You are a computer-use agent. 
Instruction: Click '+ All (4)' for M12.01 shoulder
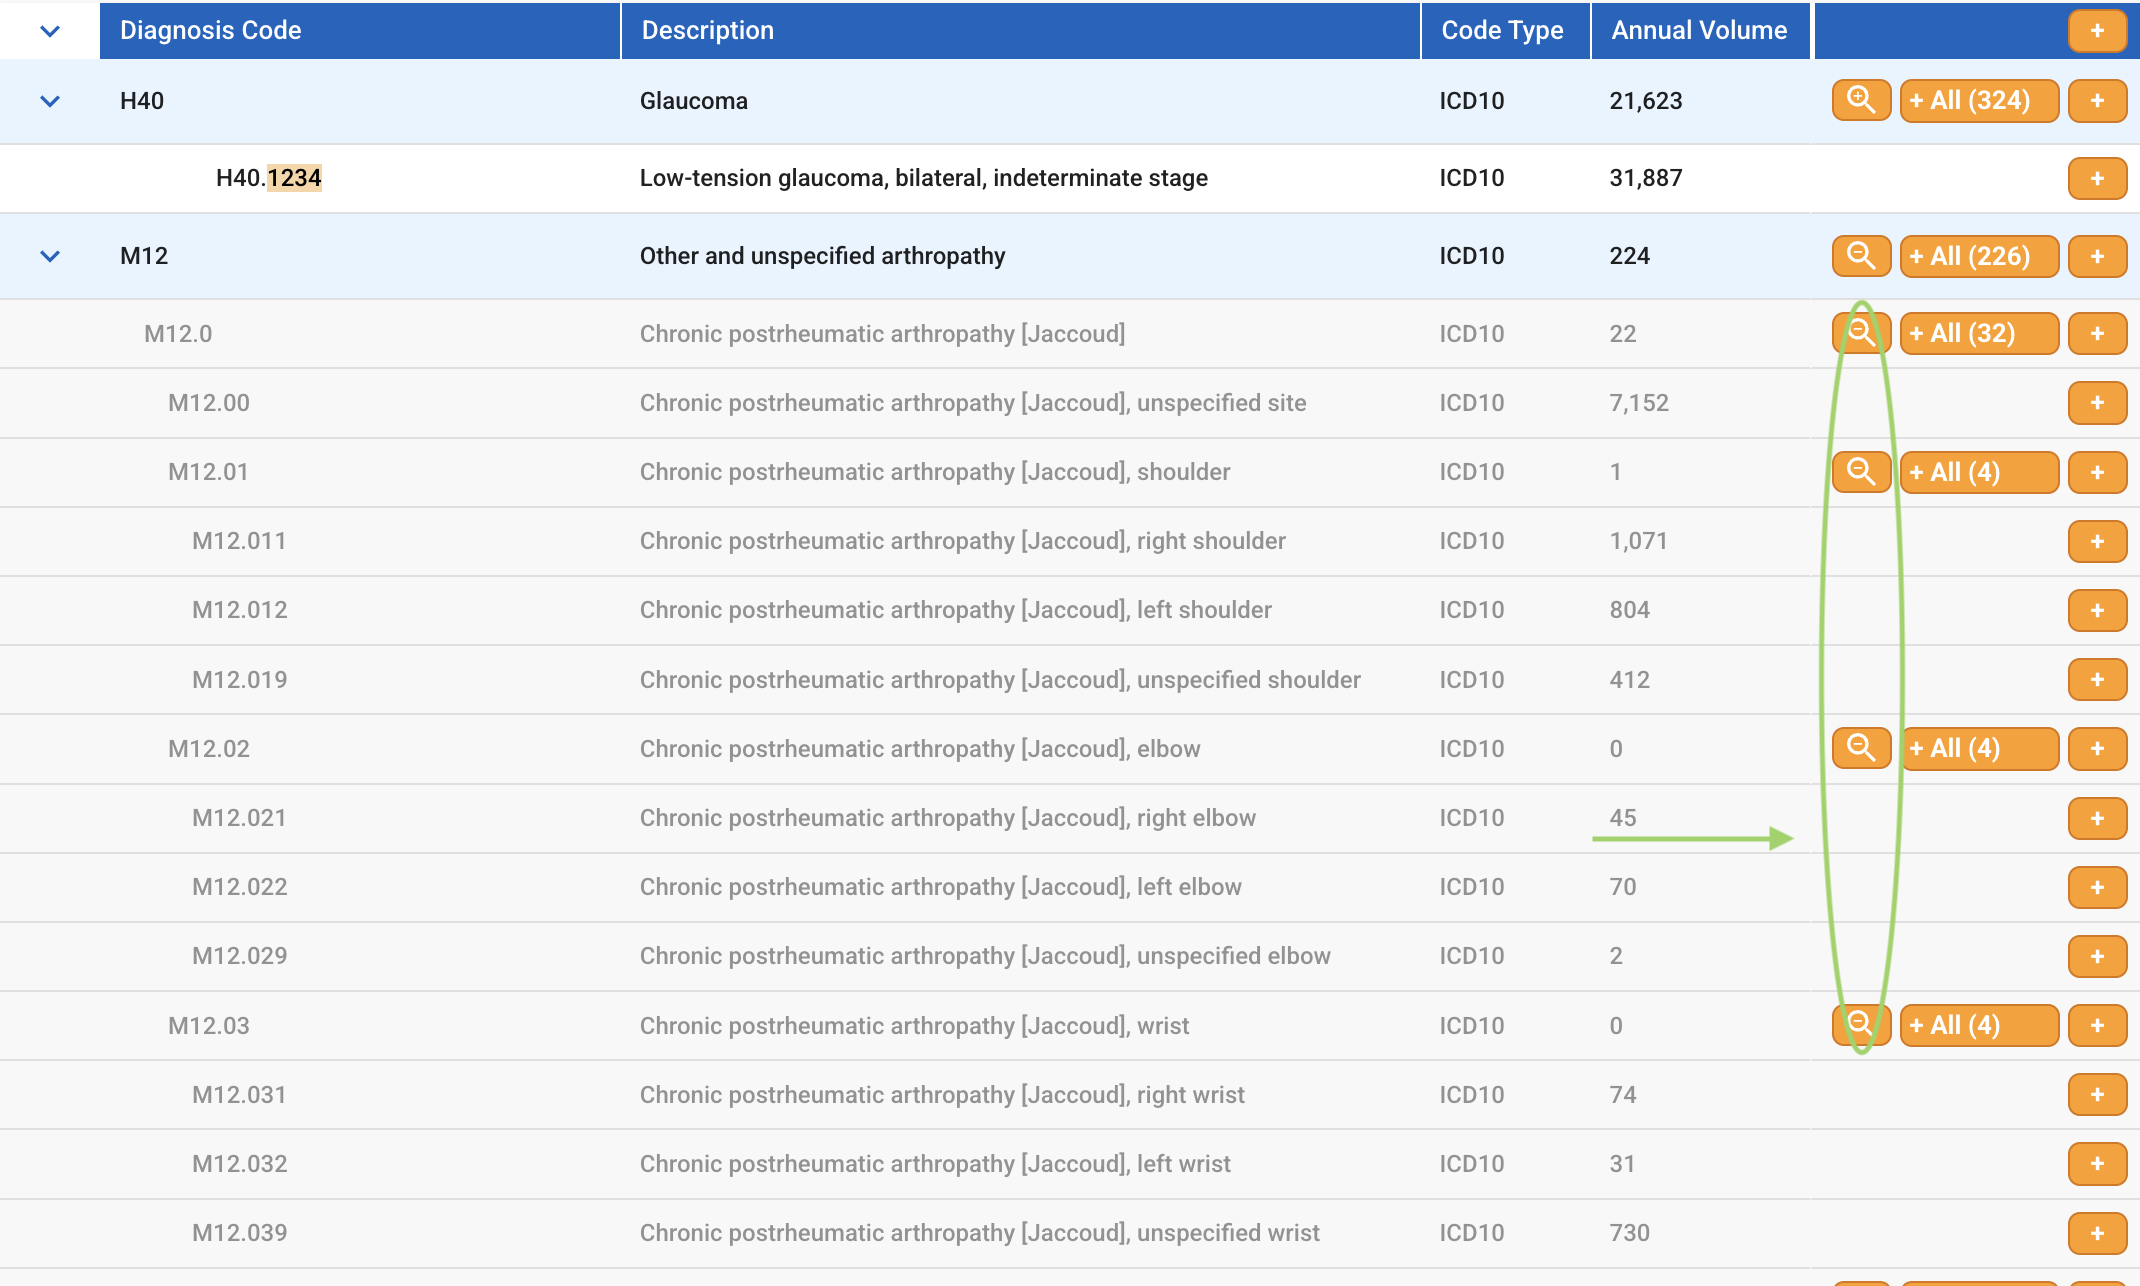click(1979, 472)
